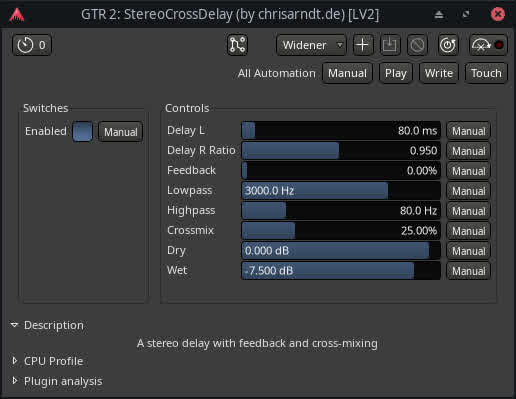Open Lowpass automation Manual dropdown

469,191
